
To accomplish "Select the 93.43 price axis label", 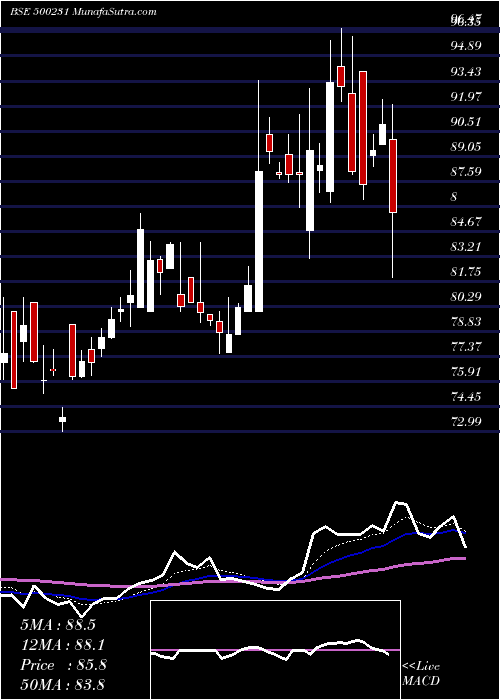I will coord(466,71).
